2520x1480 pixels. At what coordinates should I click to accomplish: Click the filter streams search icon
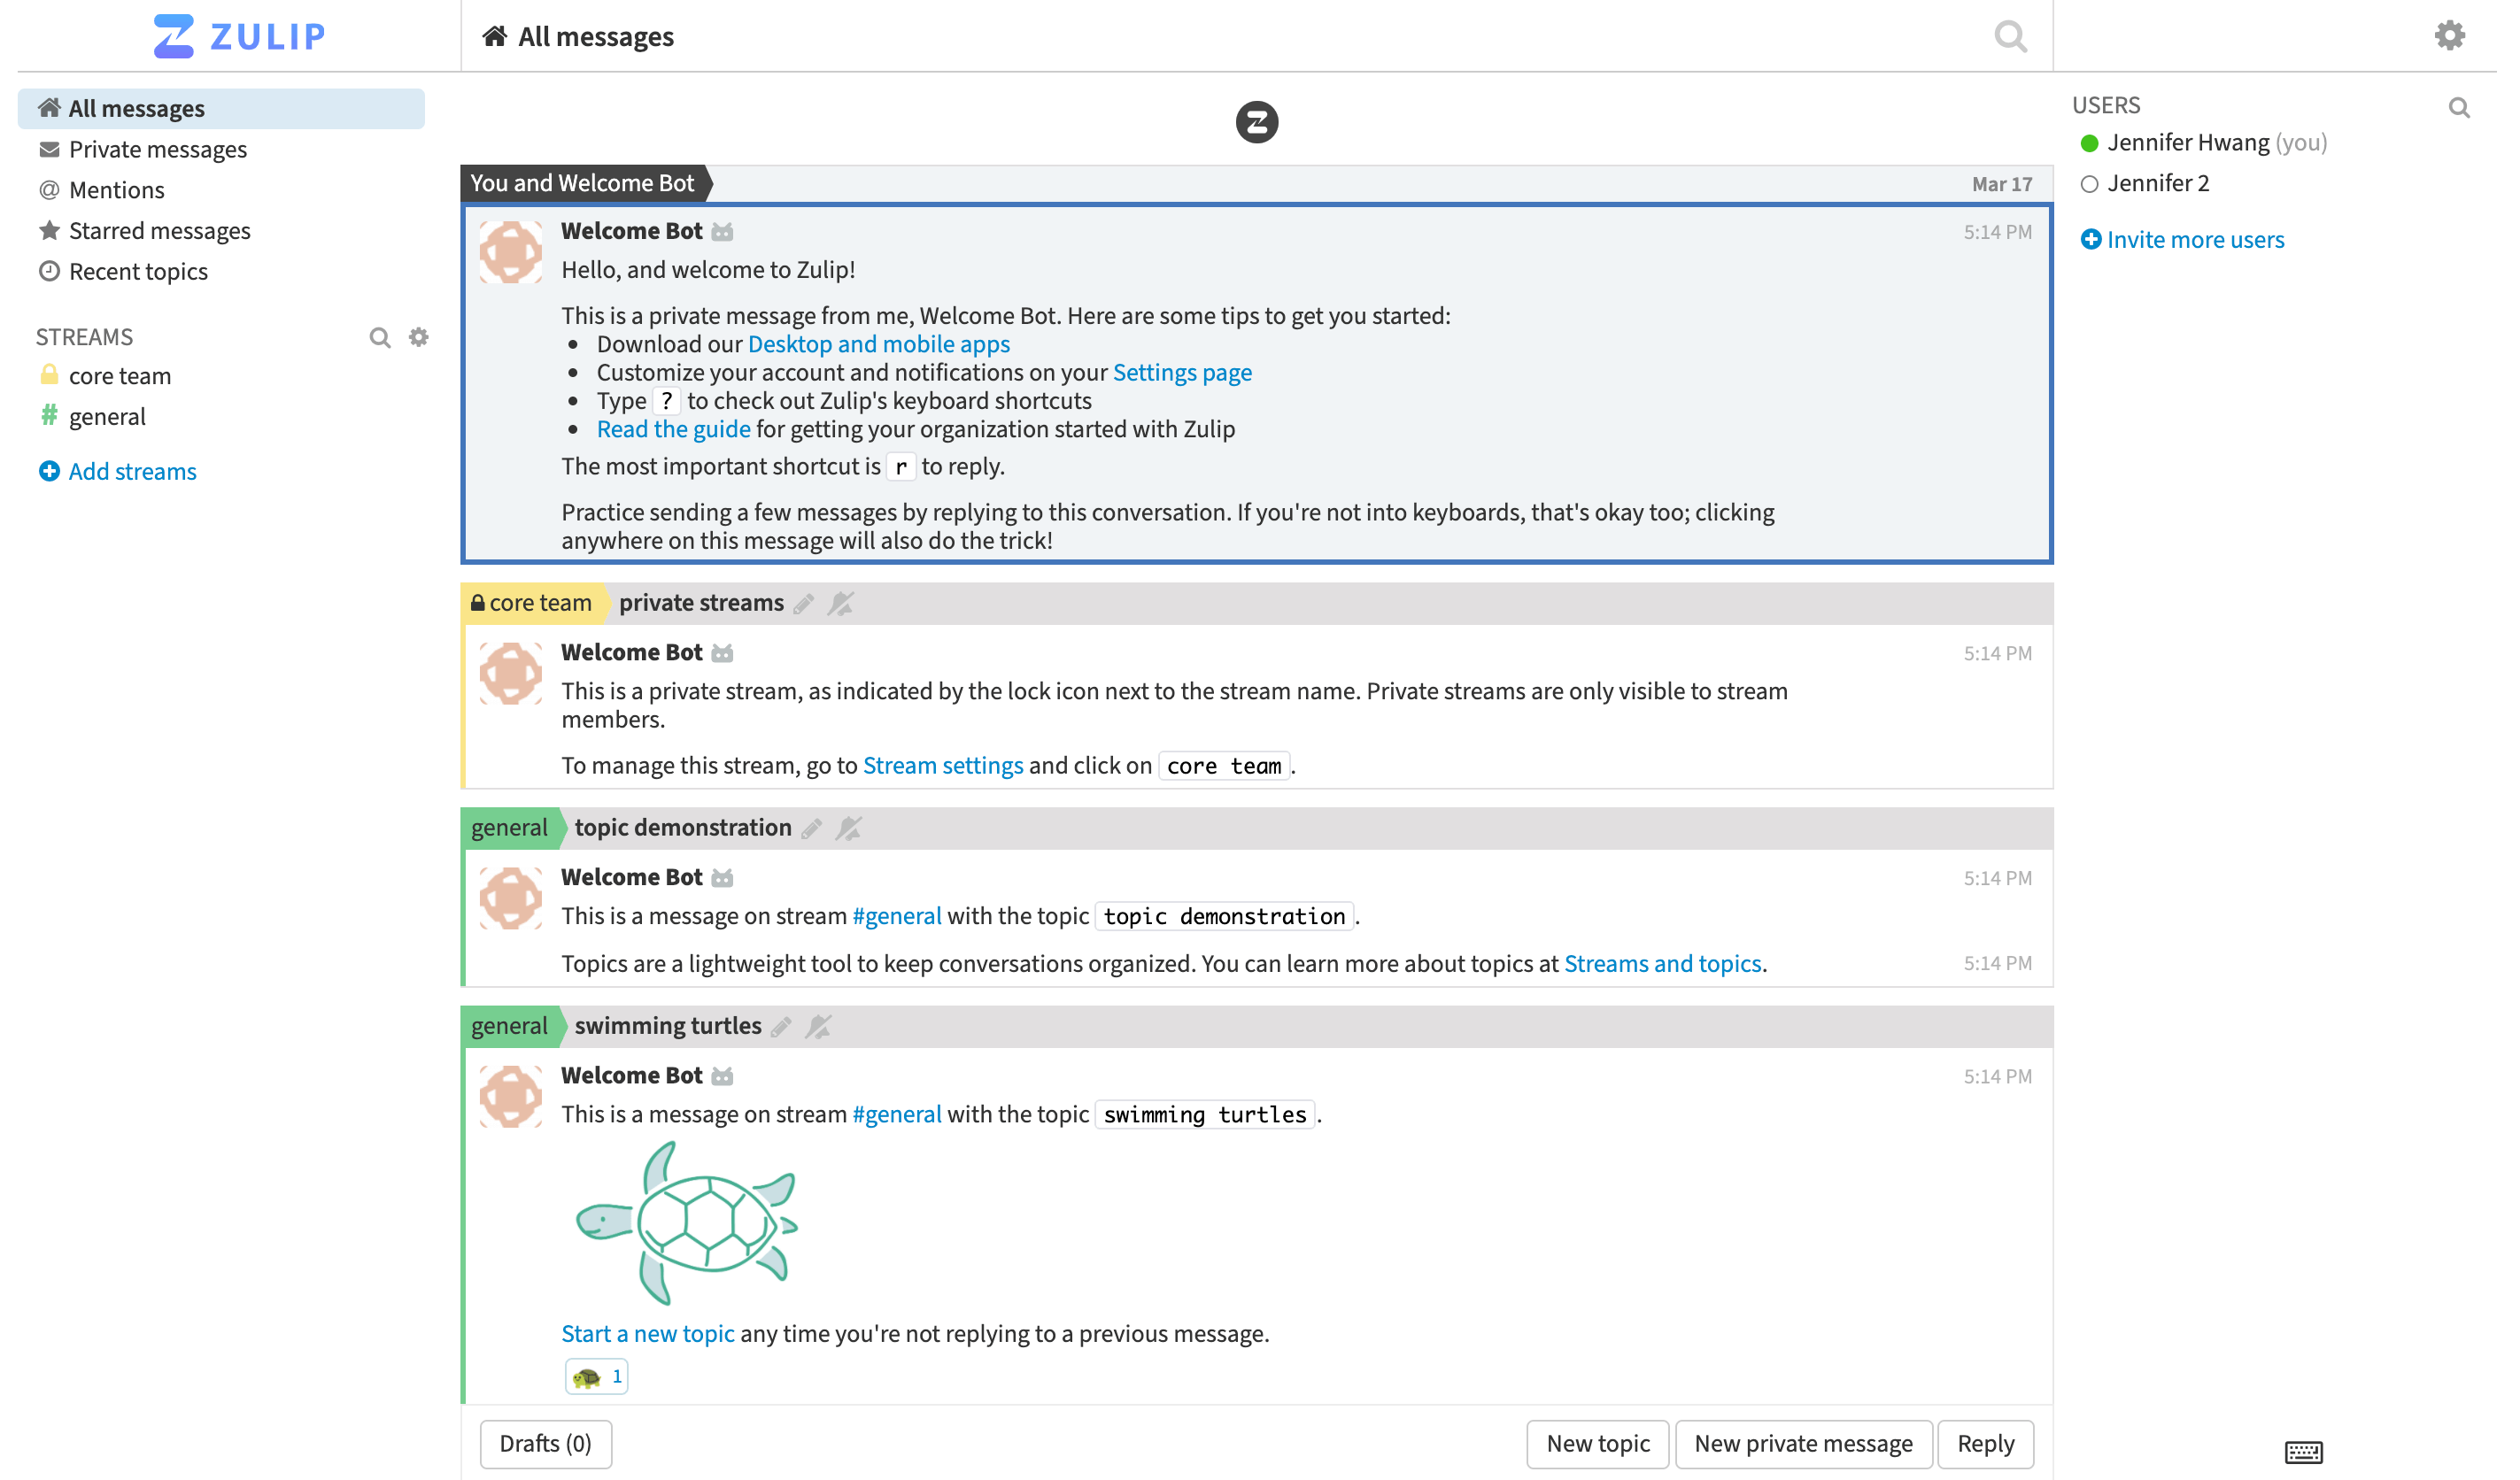click(379, 337)
